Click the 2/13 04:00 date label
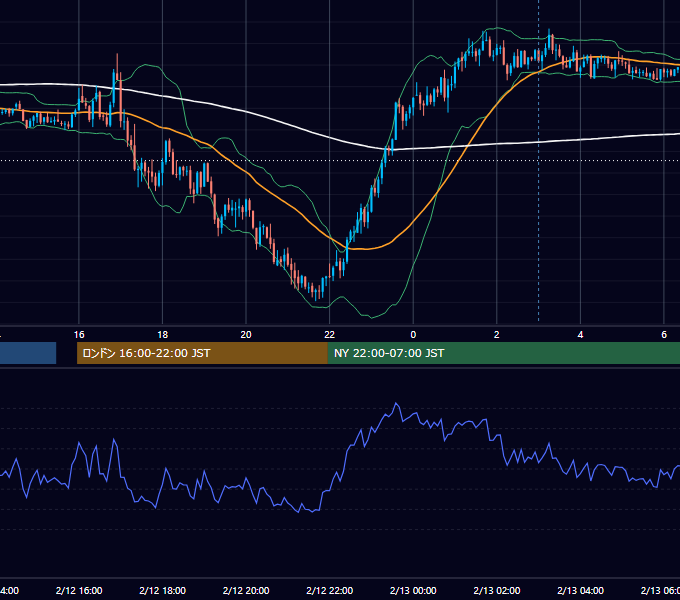 click(580, 590)
